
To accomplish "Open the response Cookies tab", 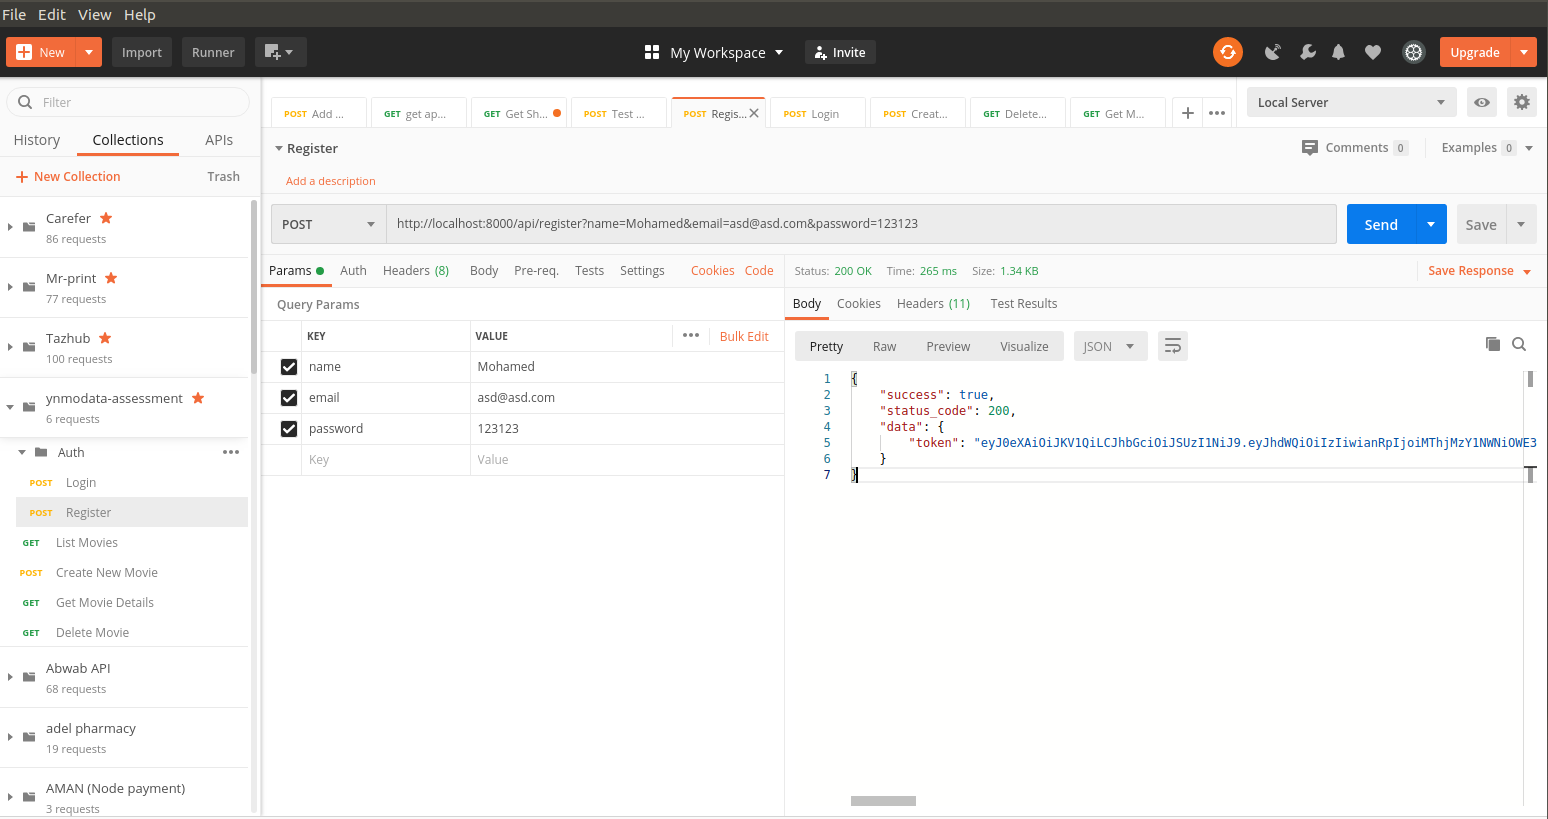I will 859,303.
